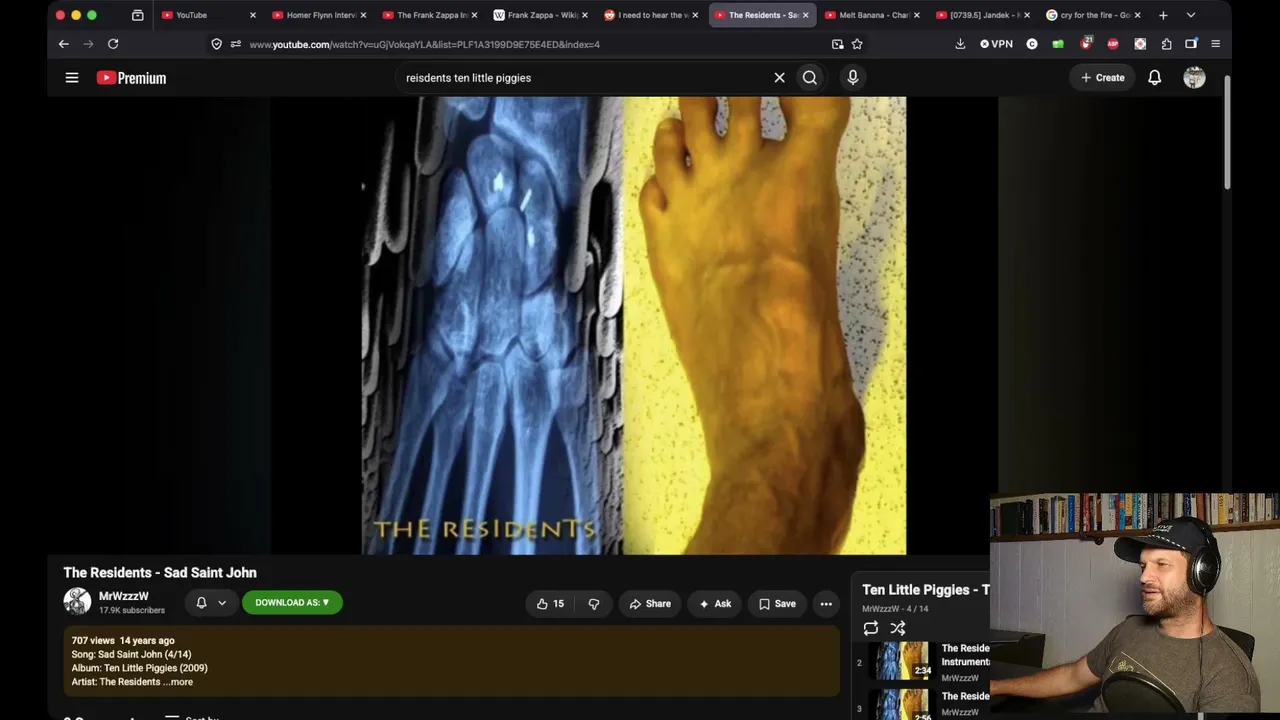1280x720 pixels.
Task: Switch to the cry for the fire tab
Action: [1093, 15]
